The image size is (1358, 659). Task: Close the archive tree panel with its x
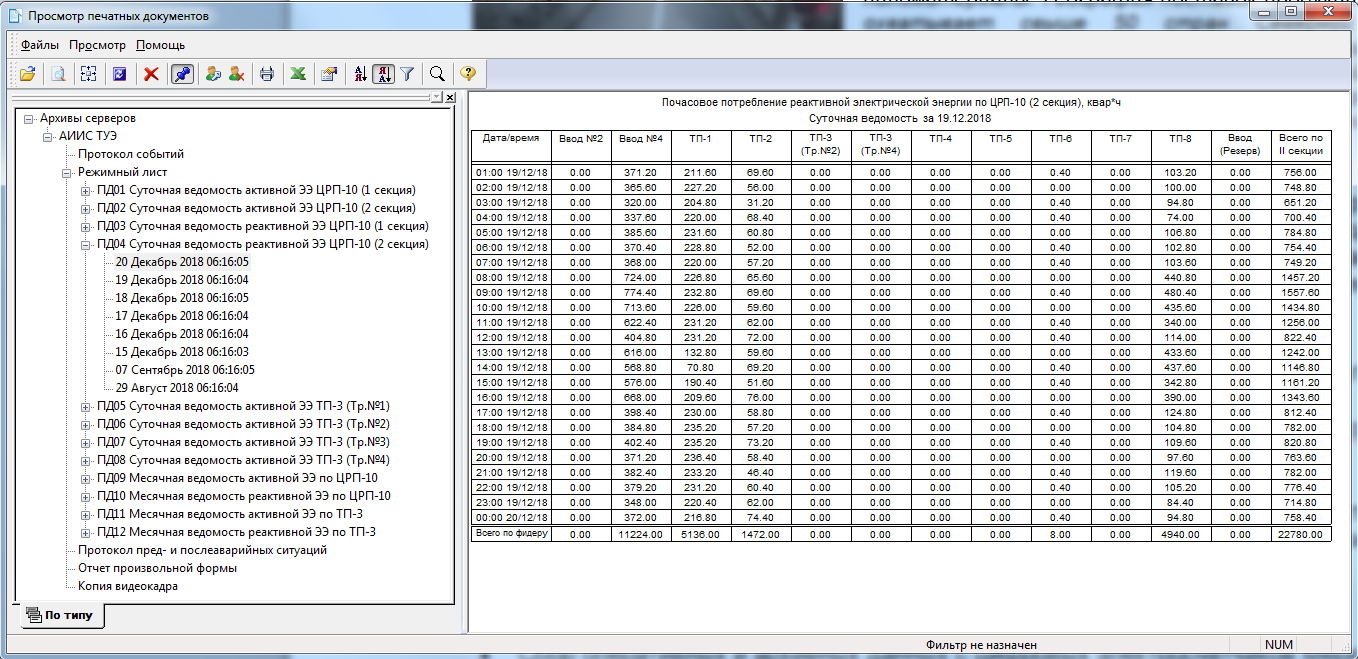click(450, 97)
